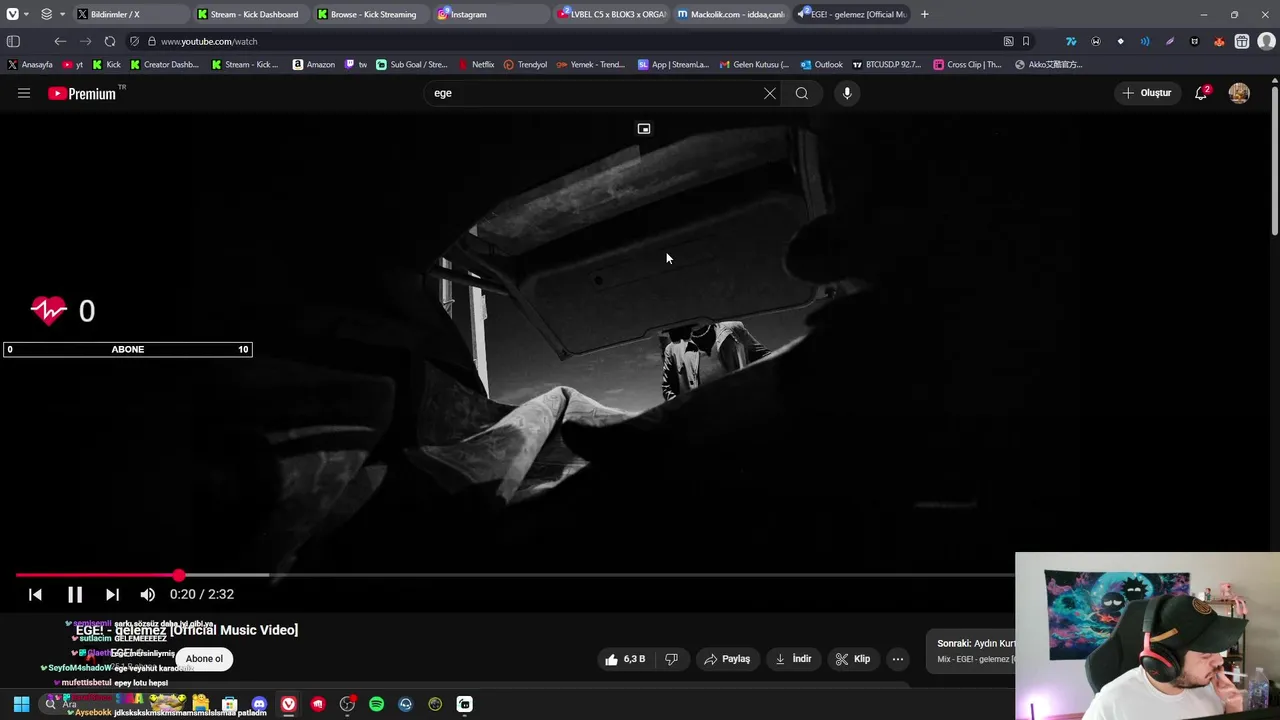1280x720 pixels.
Task: Open Microsoft Store from the taskbar
Action: (229, 704)
